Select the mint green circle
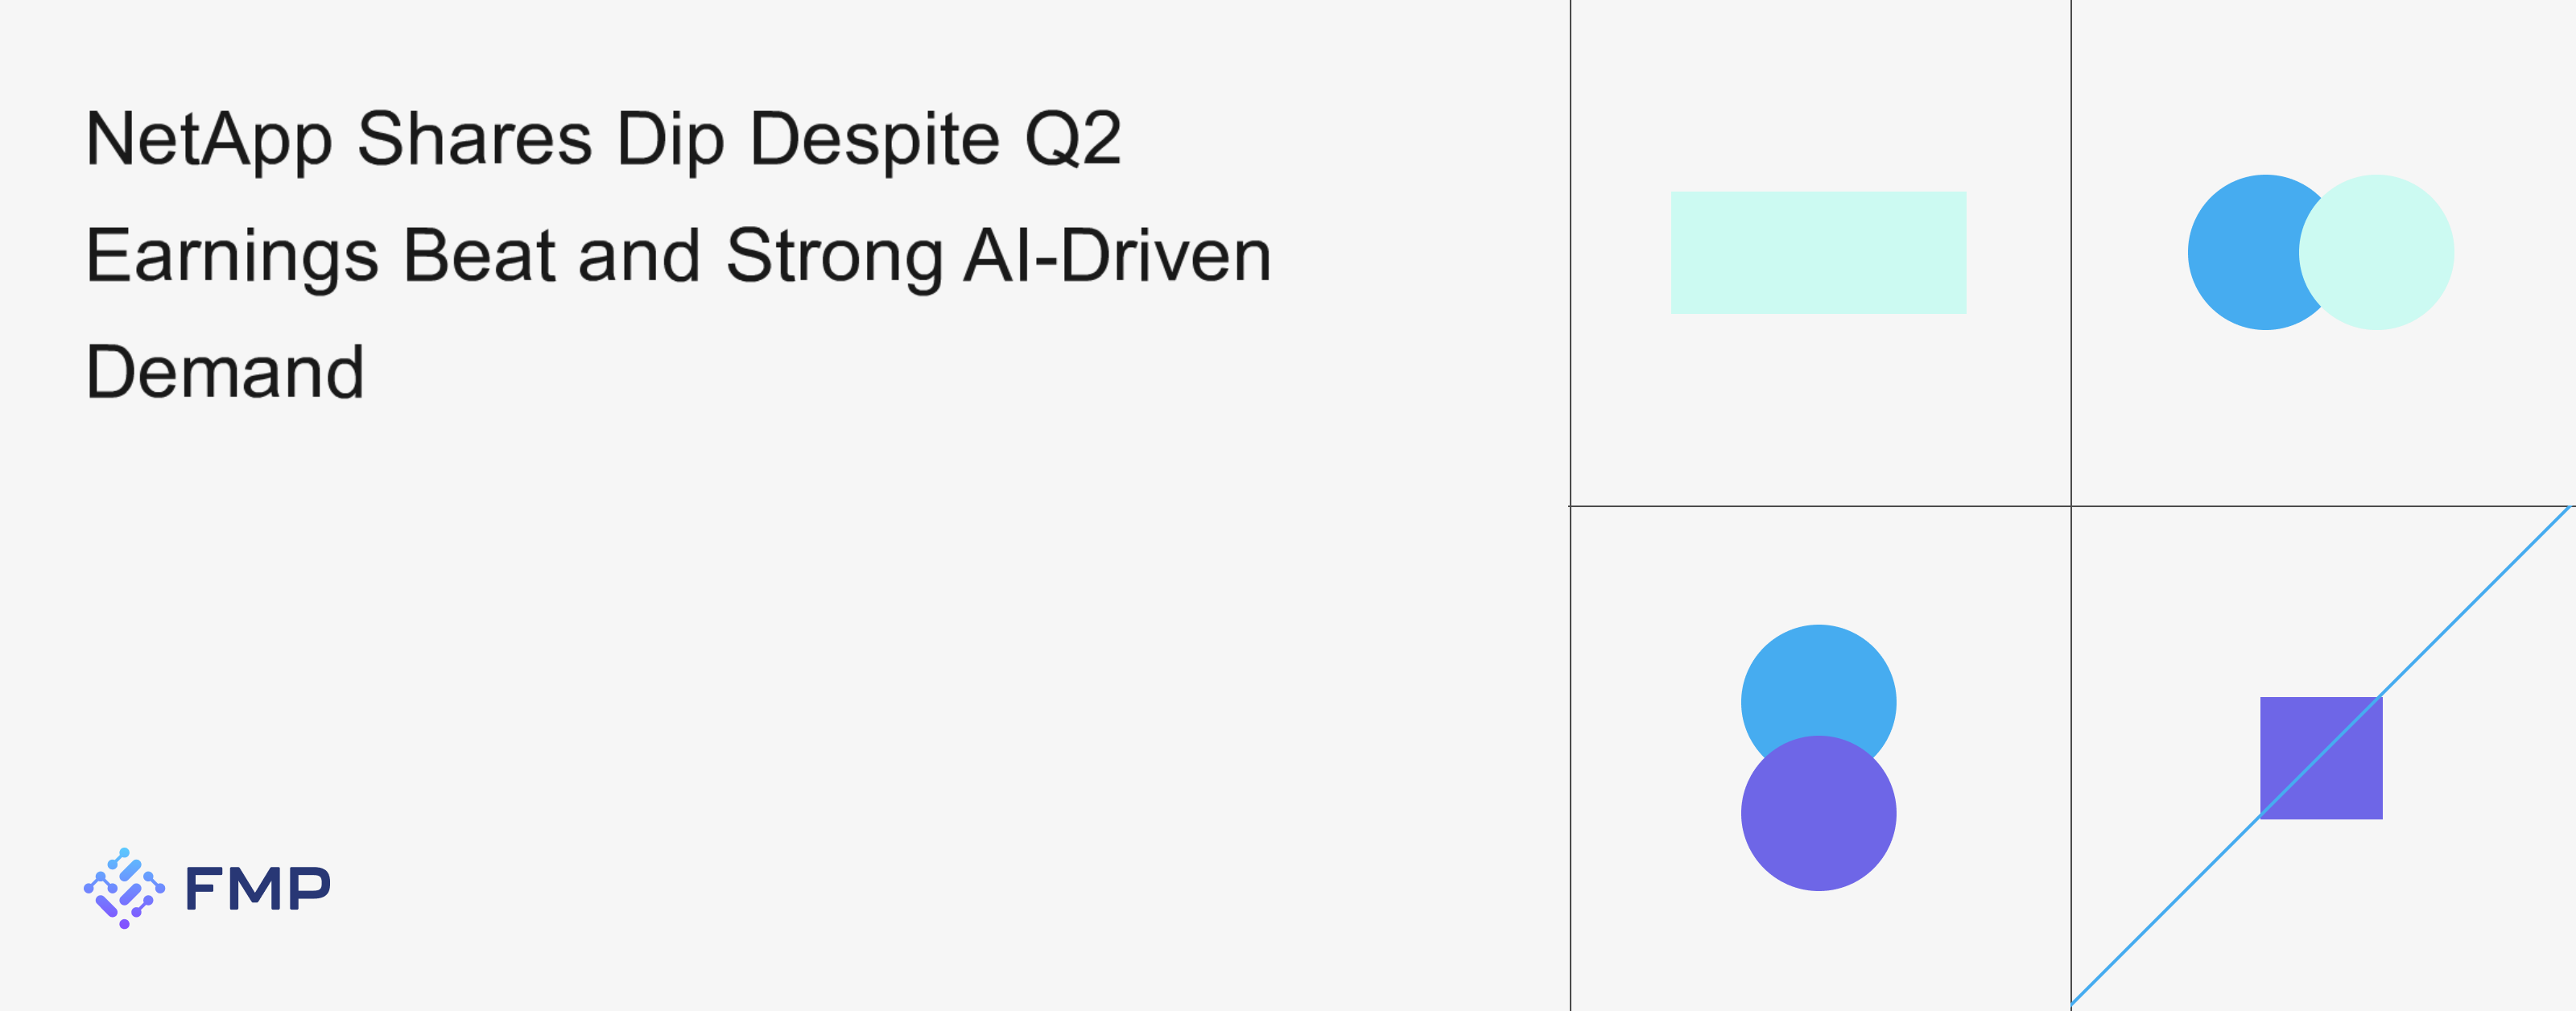Image resolution: width=2576 pixels, height=1011 pixels. point(2378,252)
